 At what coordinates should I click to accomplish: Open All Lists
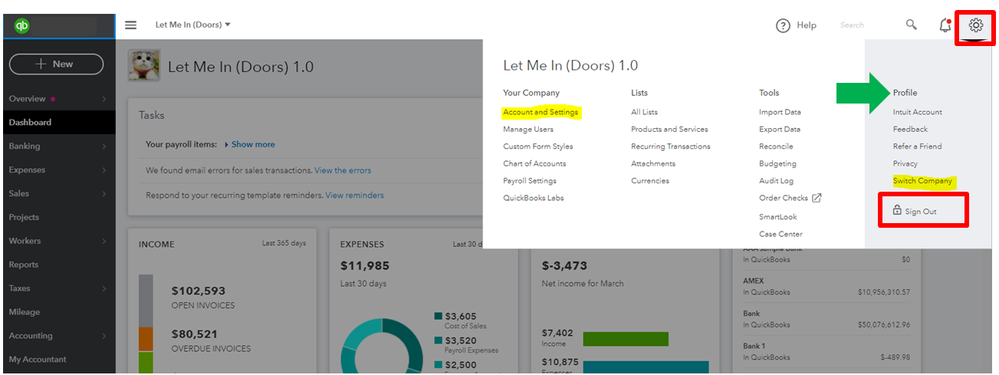tap(644, 112)
